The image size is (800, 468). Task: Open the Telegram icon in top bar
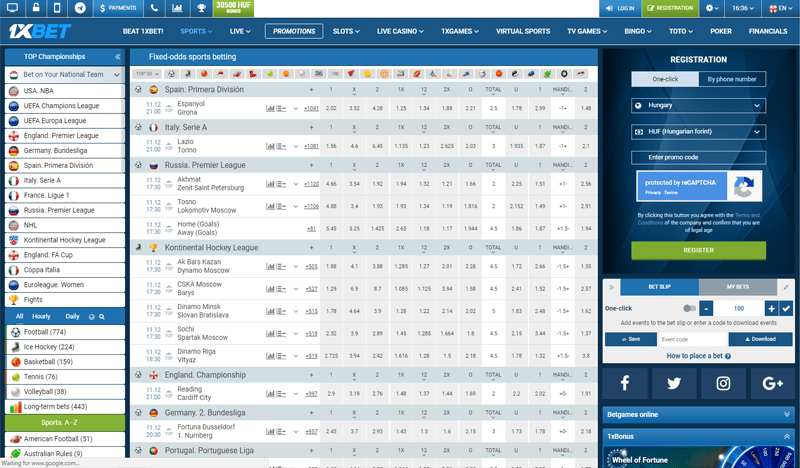pyautogui.click(x=80, y=8)
